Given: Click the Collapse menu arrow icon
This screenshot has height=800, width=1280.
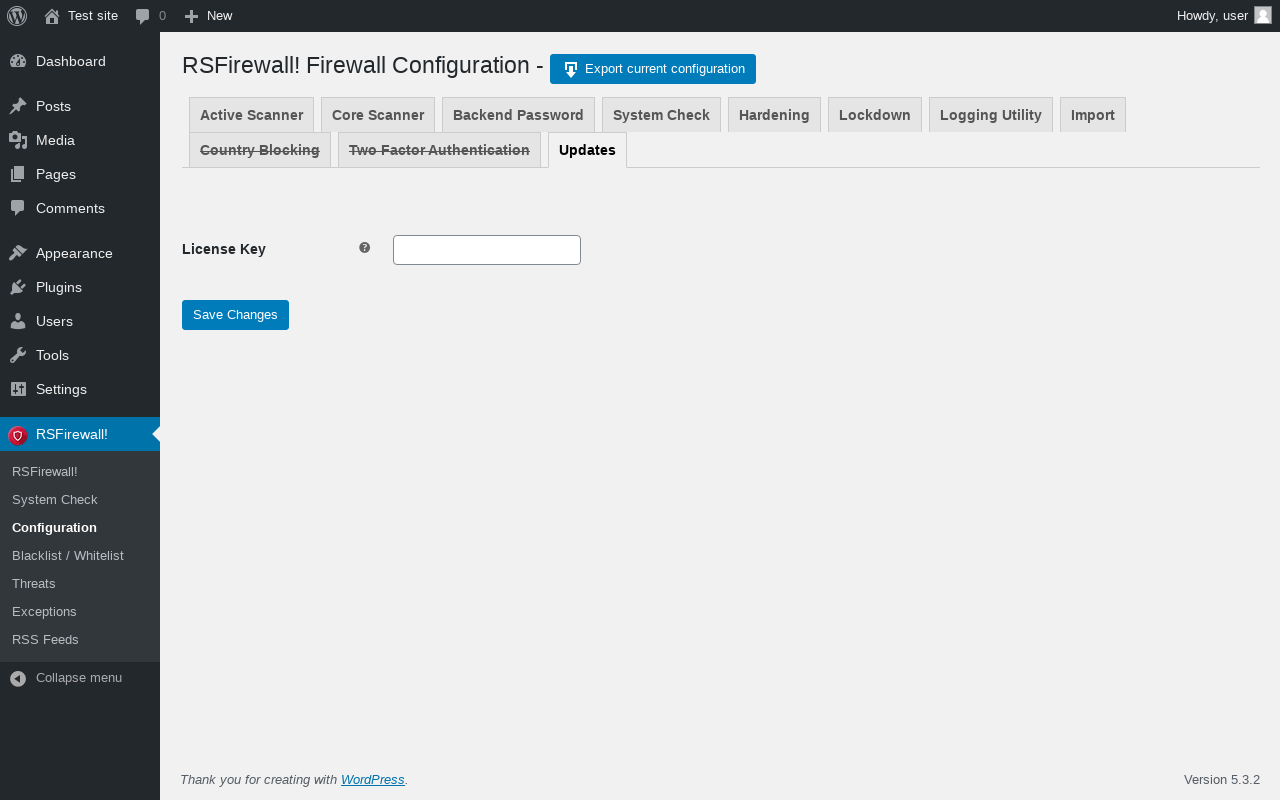Looking at the screenshot, I should 18,678.
